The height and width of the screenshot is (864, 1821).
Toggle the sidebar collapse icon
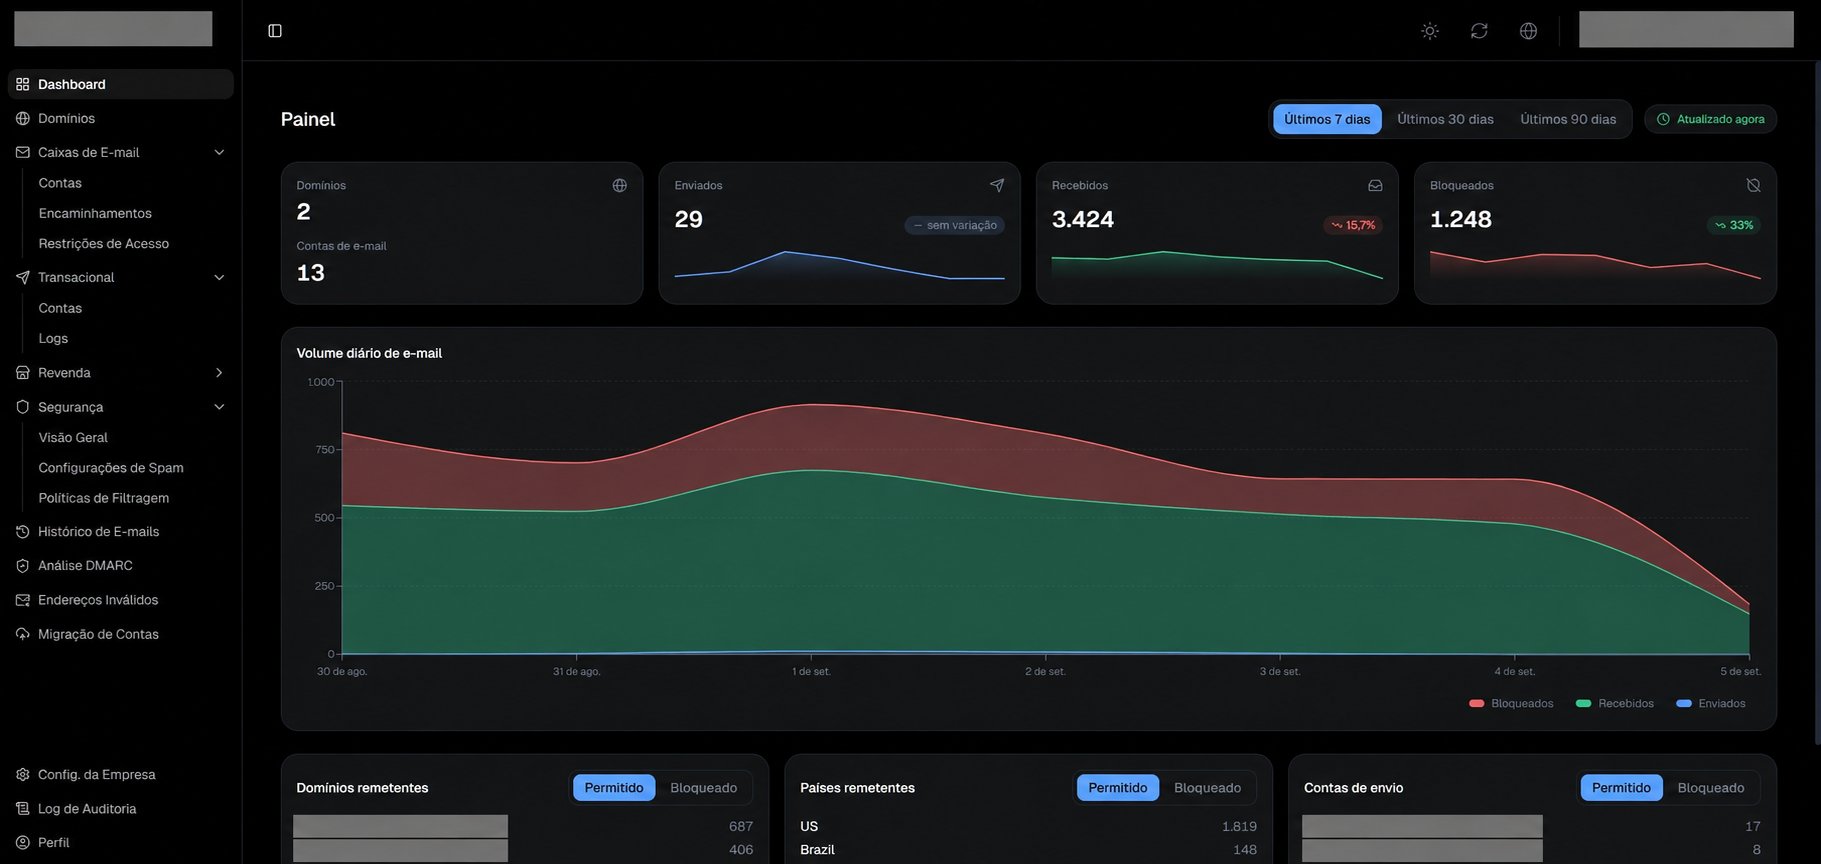(x=275, y=31)
